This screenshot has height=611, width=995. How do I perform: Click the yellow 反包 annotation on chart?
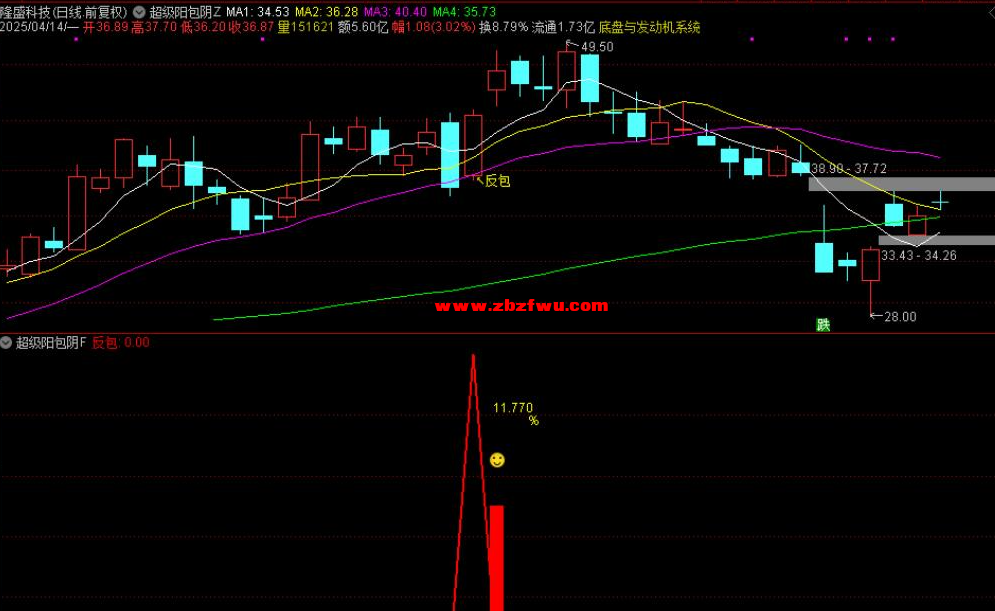pyautogui.click(x=498, y=181)
